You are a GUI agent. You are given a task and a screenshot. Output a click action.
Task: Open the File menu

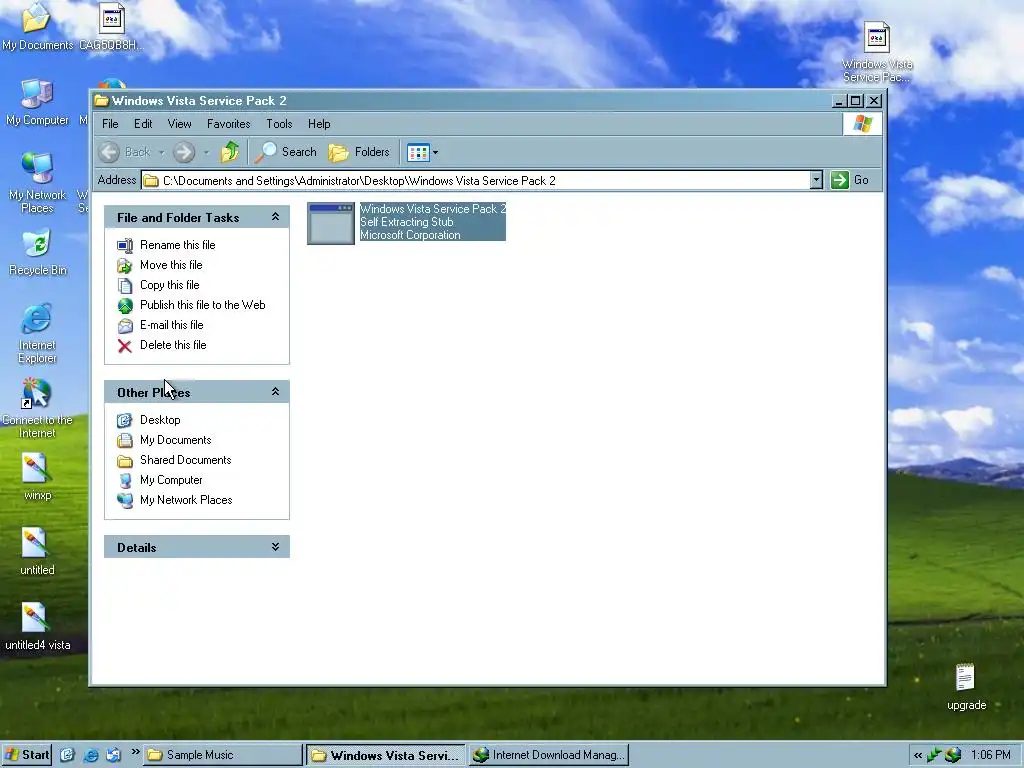click(x=110, y=124)
